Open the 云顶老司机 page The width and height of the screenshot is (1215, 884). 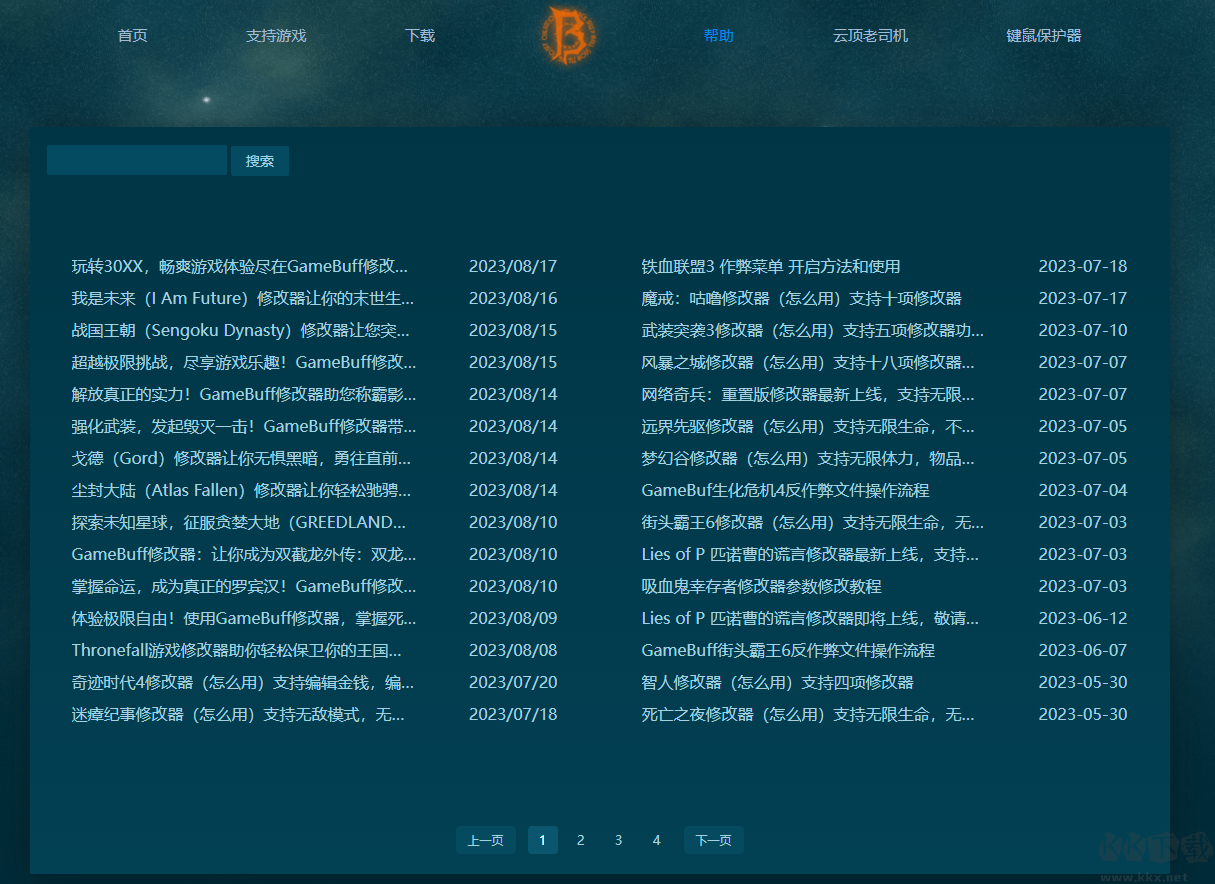tap(870, 35)
